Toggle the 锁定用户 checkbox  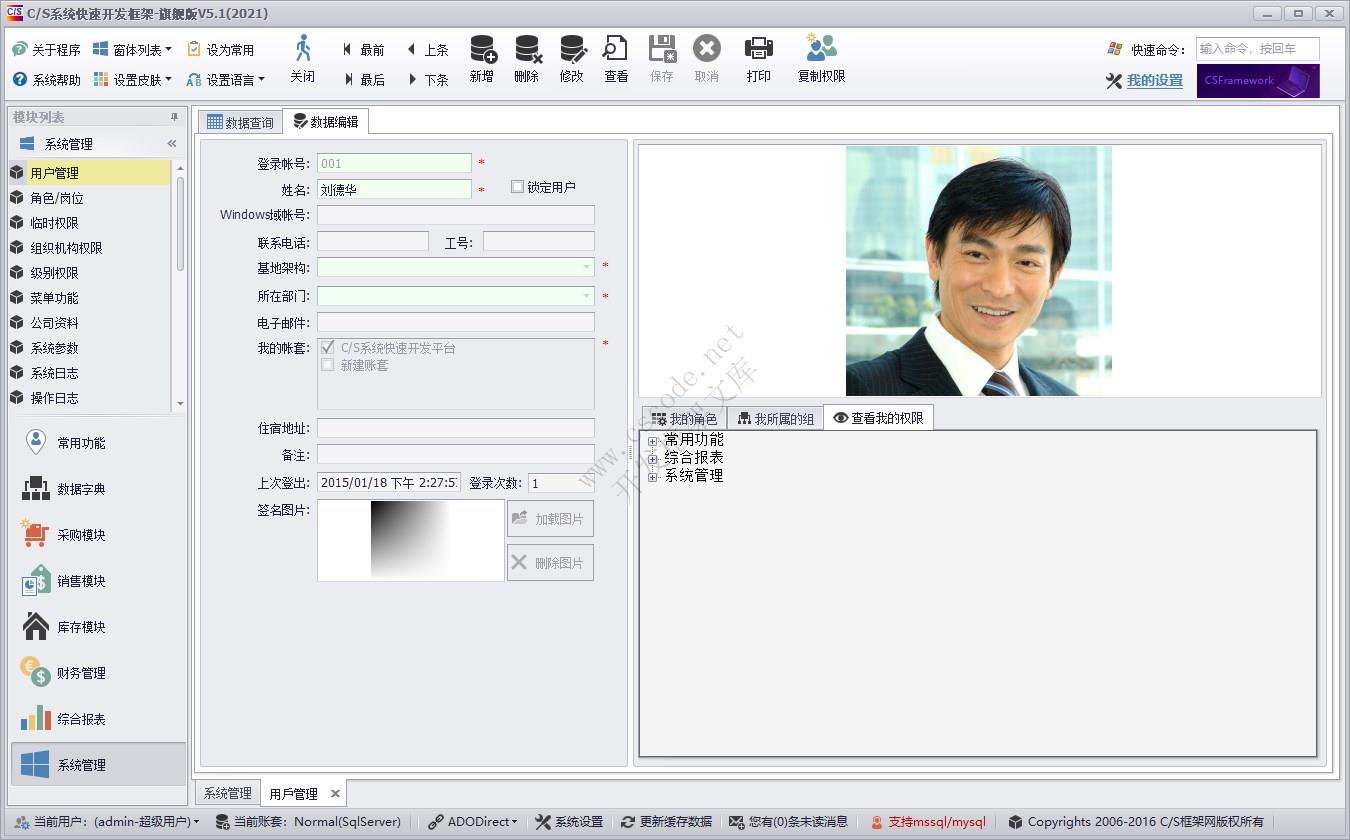(517, 186)
